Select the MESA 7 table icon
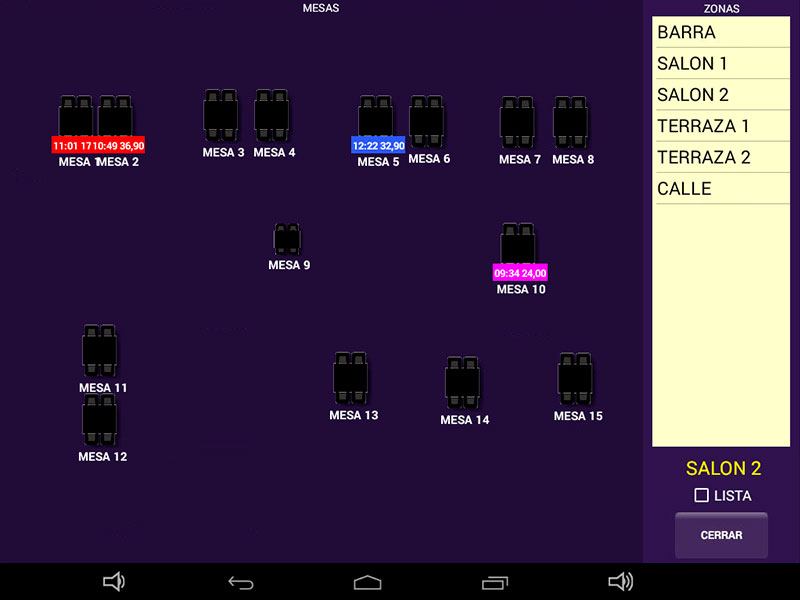This screenshot has height=600, width=800. (x=517, y=122)
